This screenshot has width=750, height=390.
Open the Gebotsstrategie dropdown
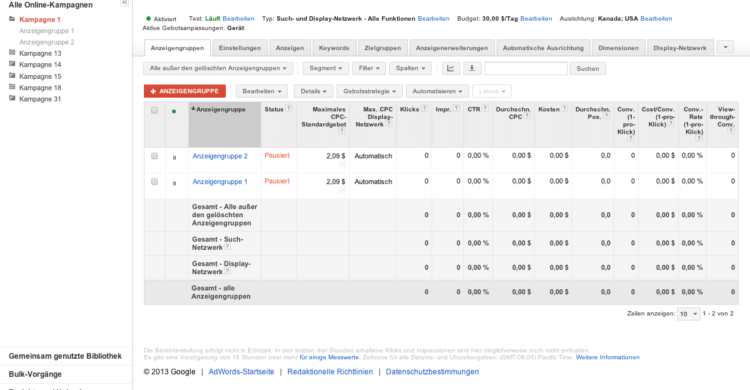coord(369,91)
